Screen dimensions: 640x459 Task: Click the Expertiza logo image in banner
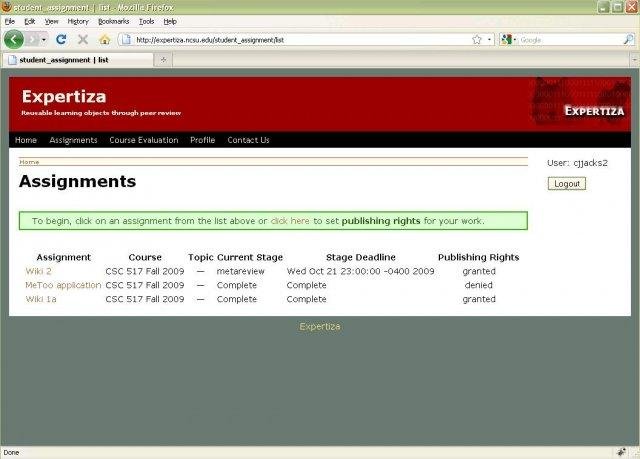580,102
